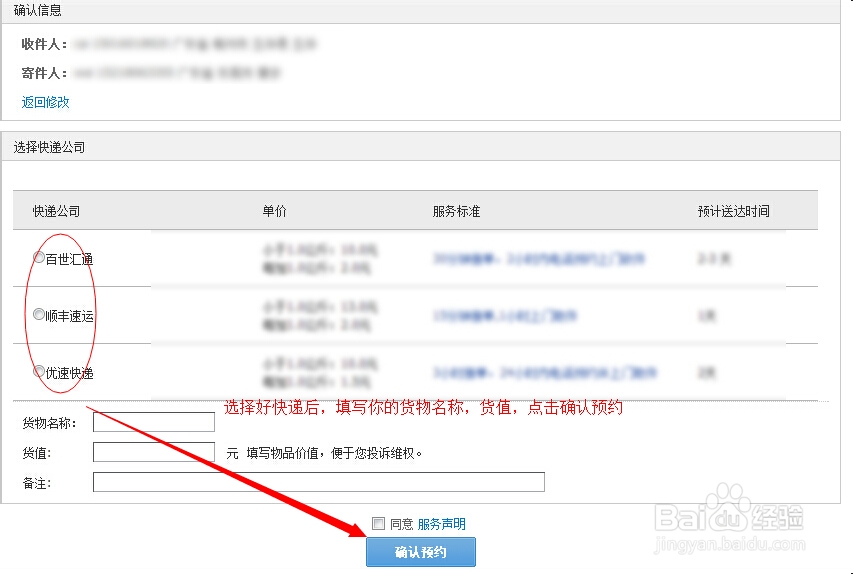
Task: Click the 顺丰速运 label text
Action: (69, 316)
